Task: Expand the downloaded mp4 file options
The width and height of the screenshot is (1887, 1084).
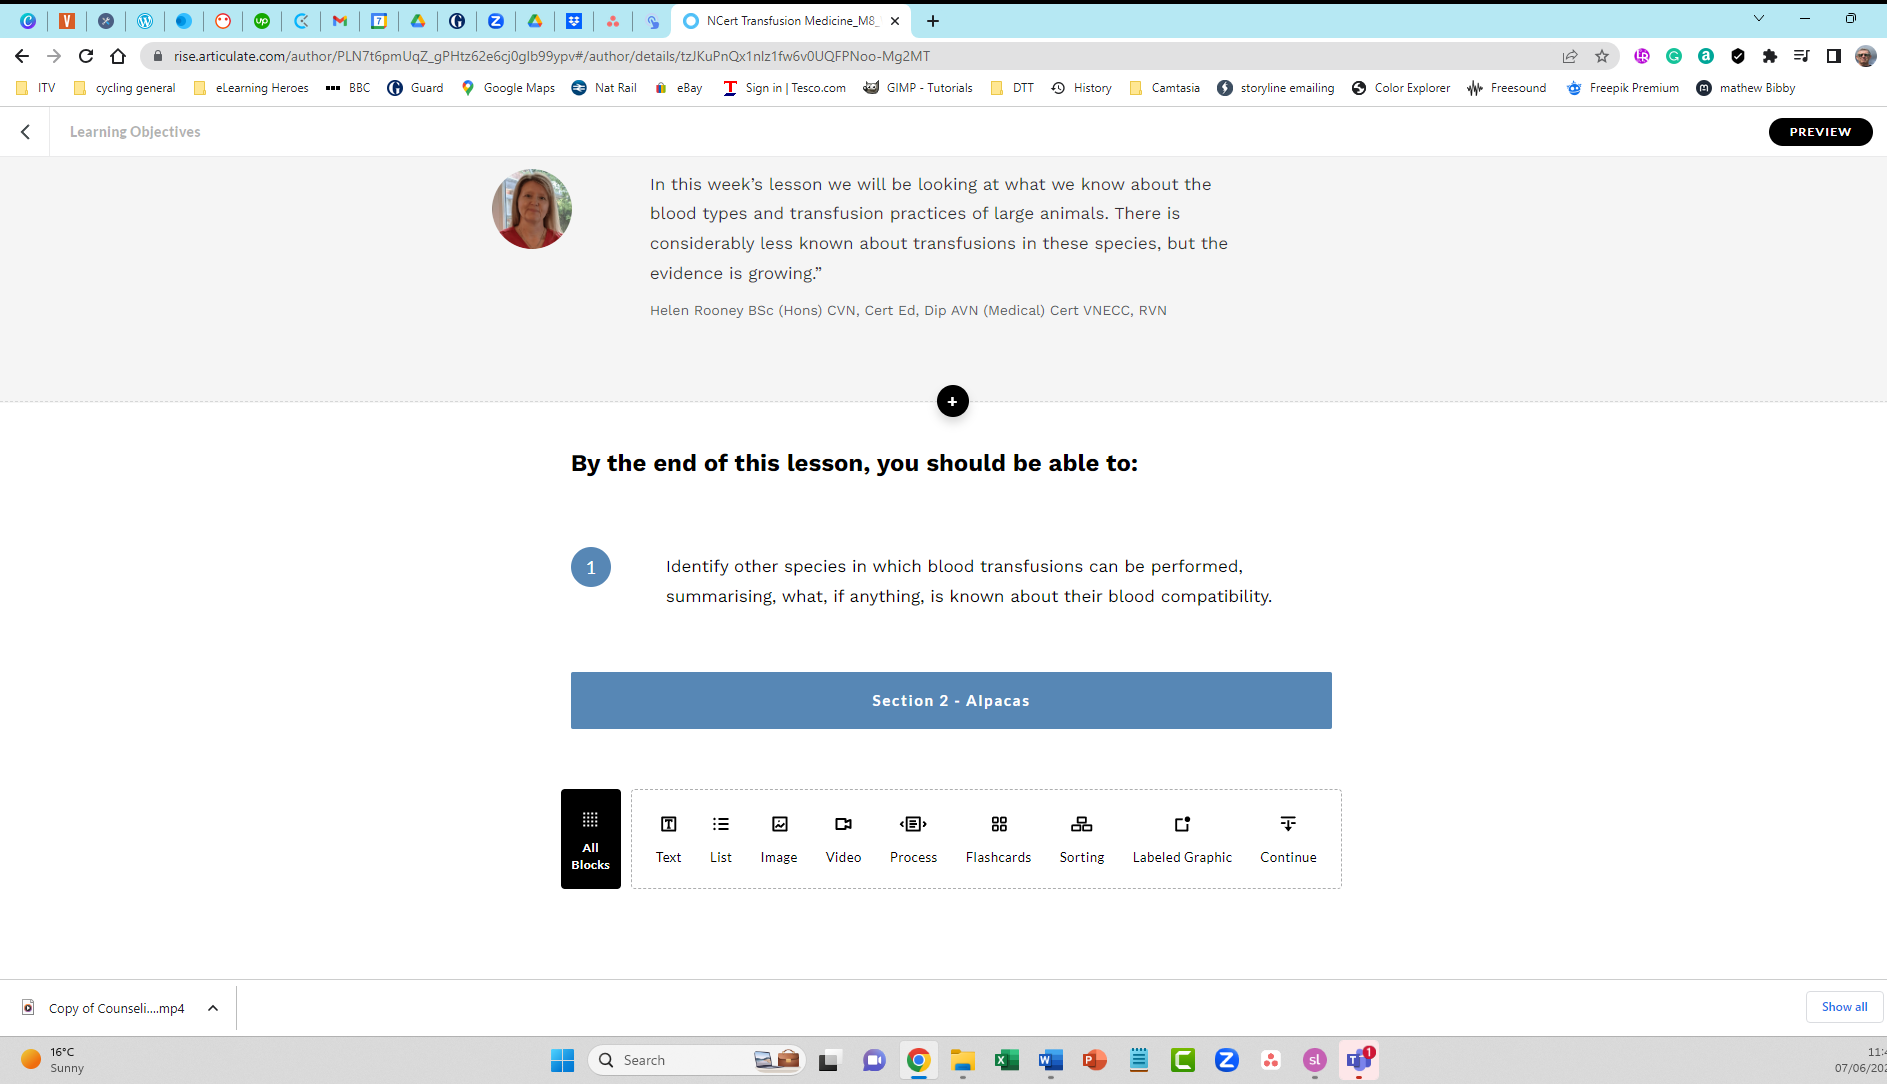Action: tap(213, 1008)
